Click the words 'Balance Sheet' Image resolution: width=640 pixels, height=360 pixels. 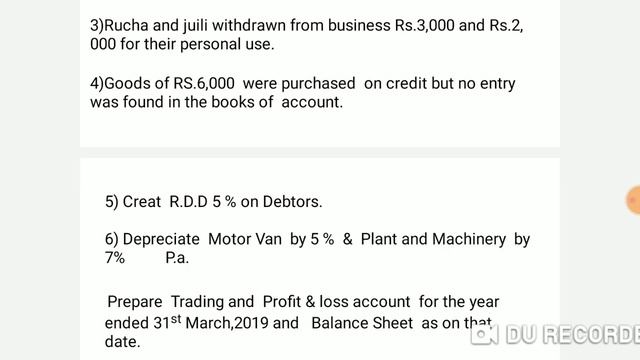(x=362, y=323)
